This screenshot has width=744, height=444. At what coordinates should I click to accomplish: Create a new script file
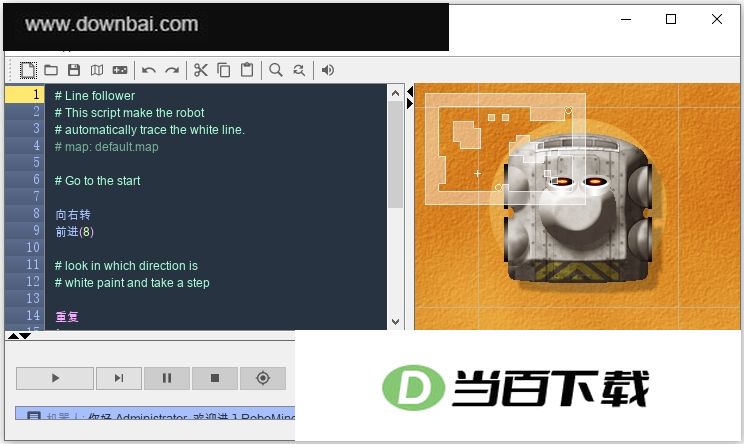pyautogui.click(x=28, y=70)
